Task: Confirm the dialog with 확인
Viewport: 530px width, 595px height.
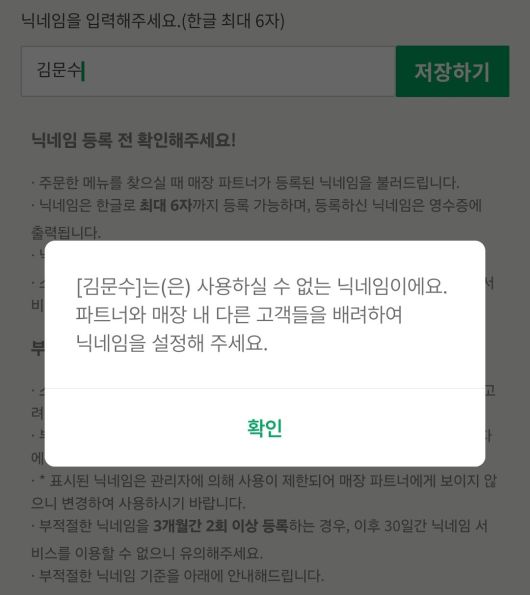Action: [264, 428]
